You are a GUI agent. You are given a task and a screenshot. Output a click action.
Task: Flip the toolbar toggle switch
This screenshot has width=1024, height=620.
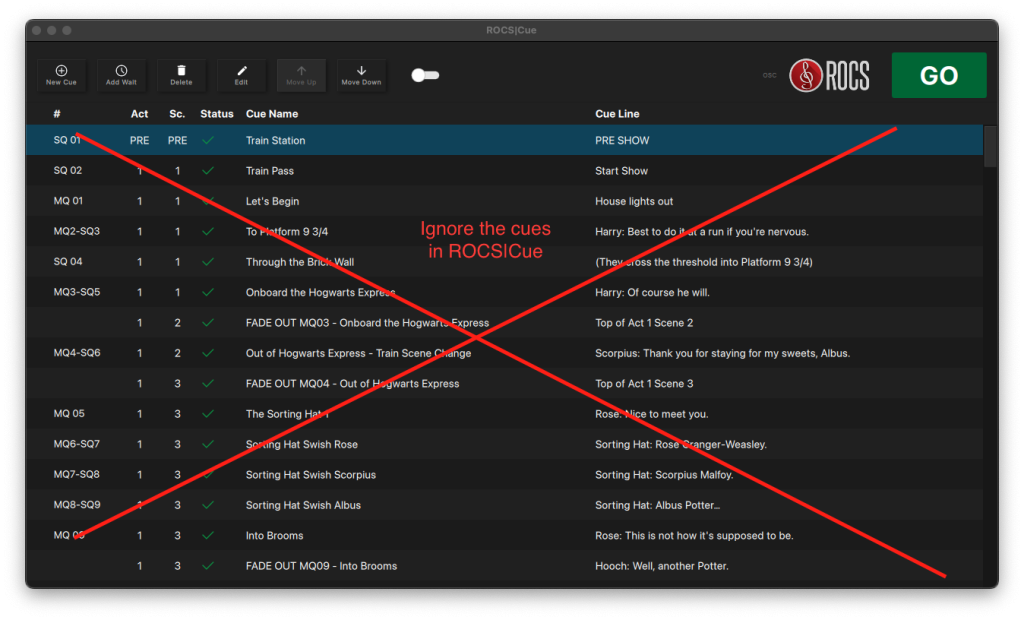[x=424, y=74]
